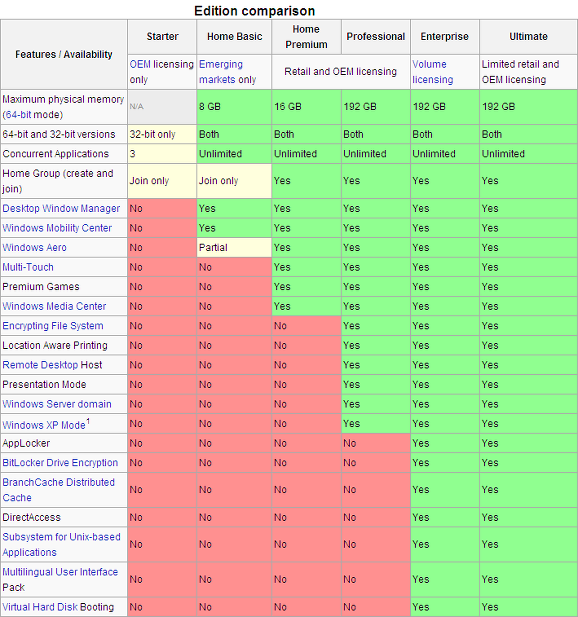
Task: Follow the Windows Server domain link
Action: click(x=57, y=404)
